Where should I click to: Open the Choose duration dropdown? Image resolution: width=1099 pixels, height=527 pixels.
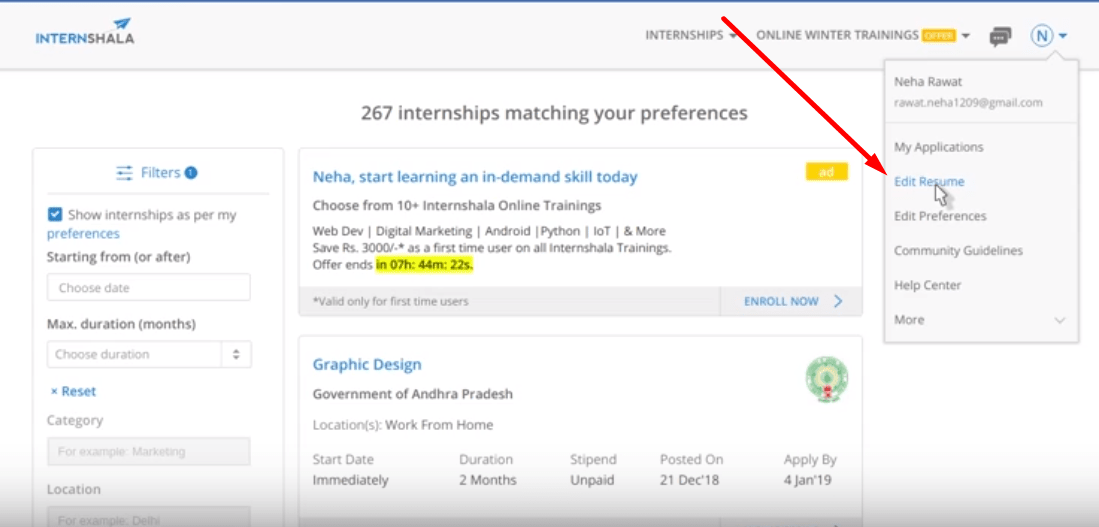click(x=149, y=354)
